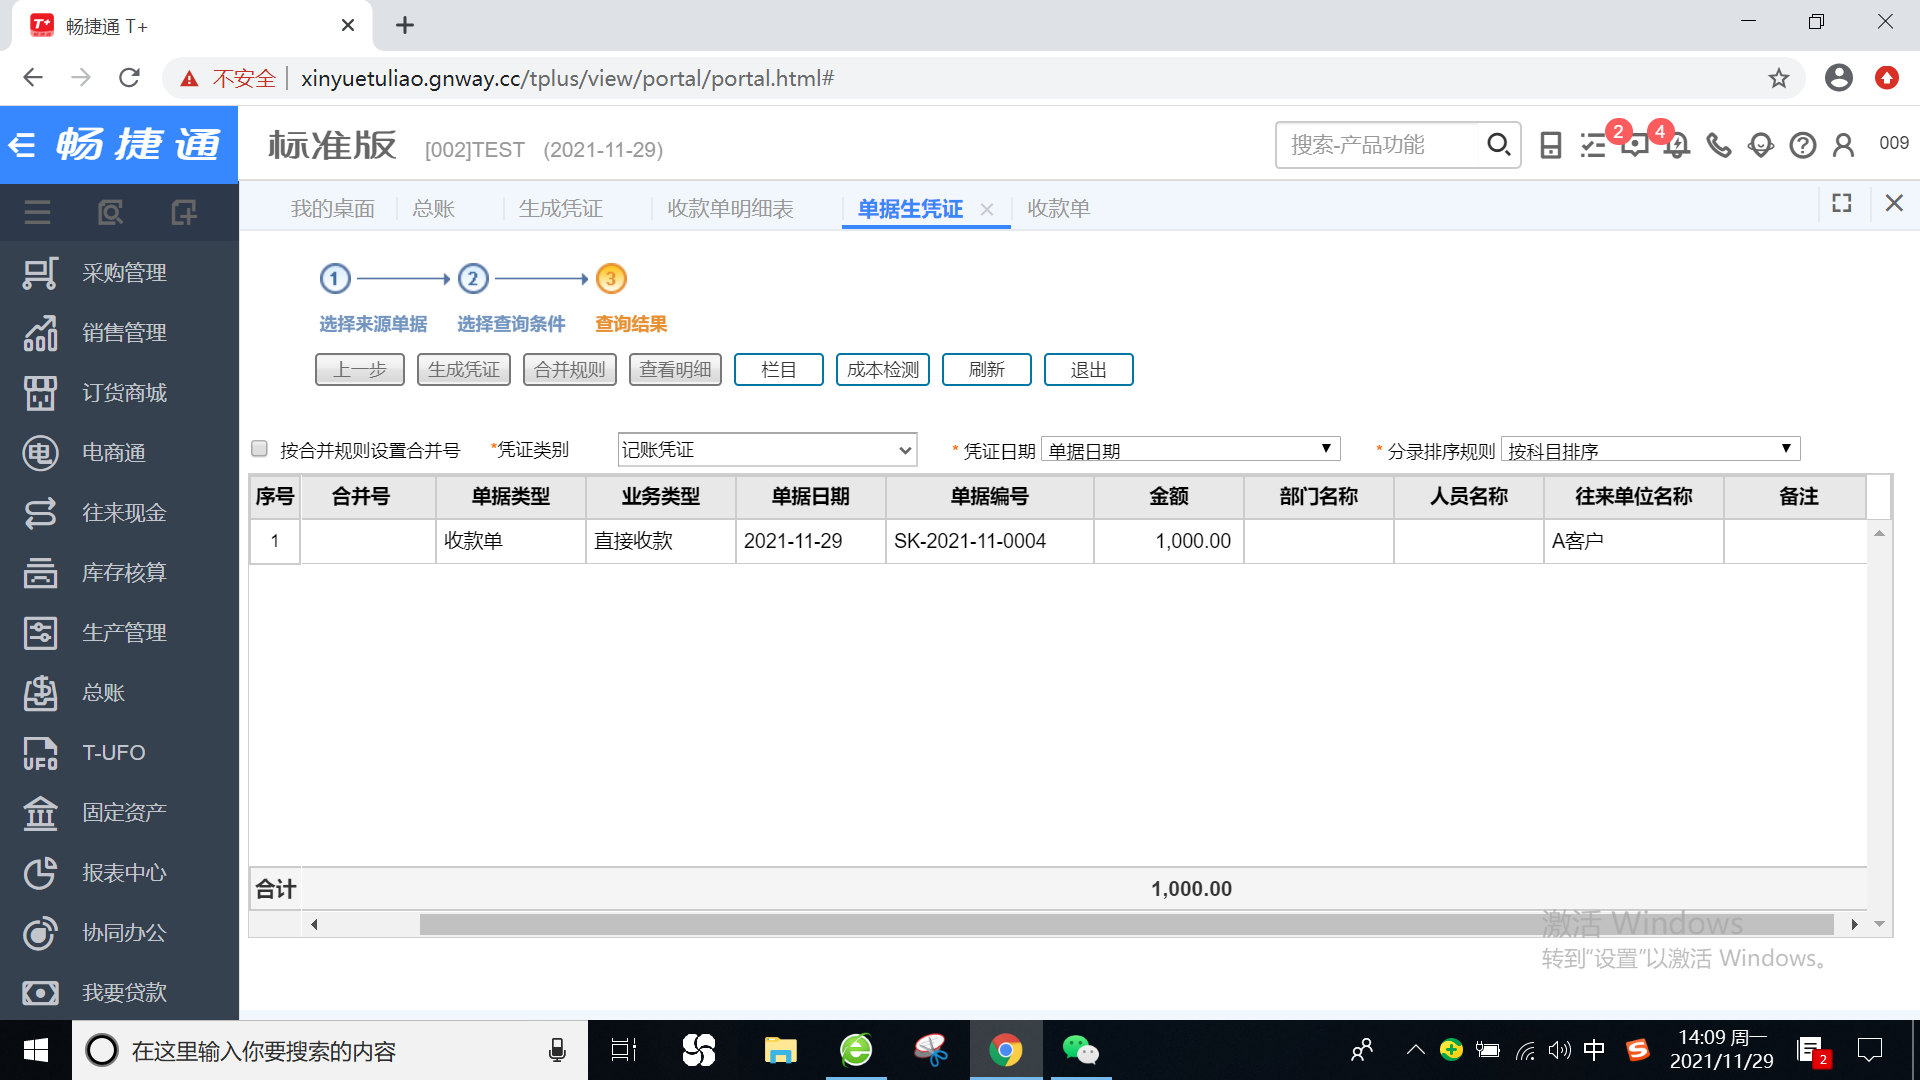Bookmark page with star icon
The width and height of the screenshot is (1920, 1080).
[x=1779, y=78]
